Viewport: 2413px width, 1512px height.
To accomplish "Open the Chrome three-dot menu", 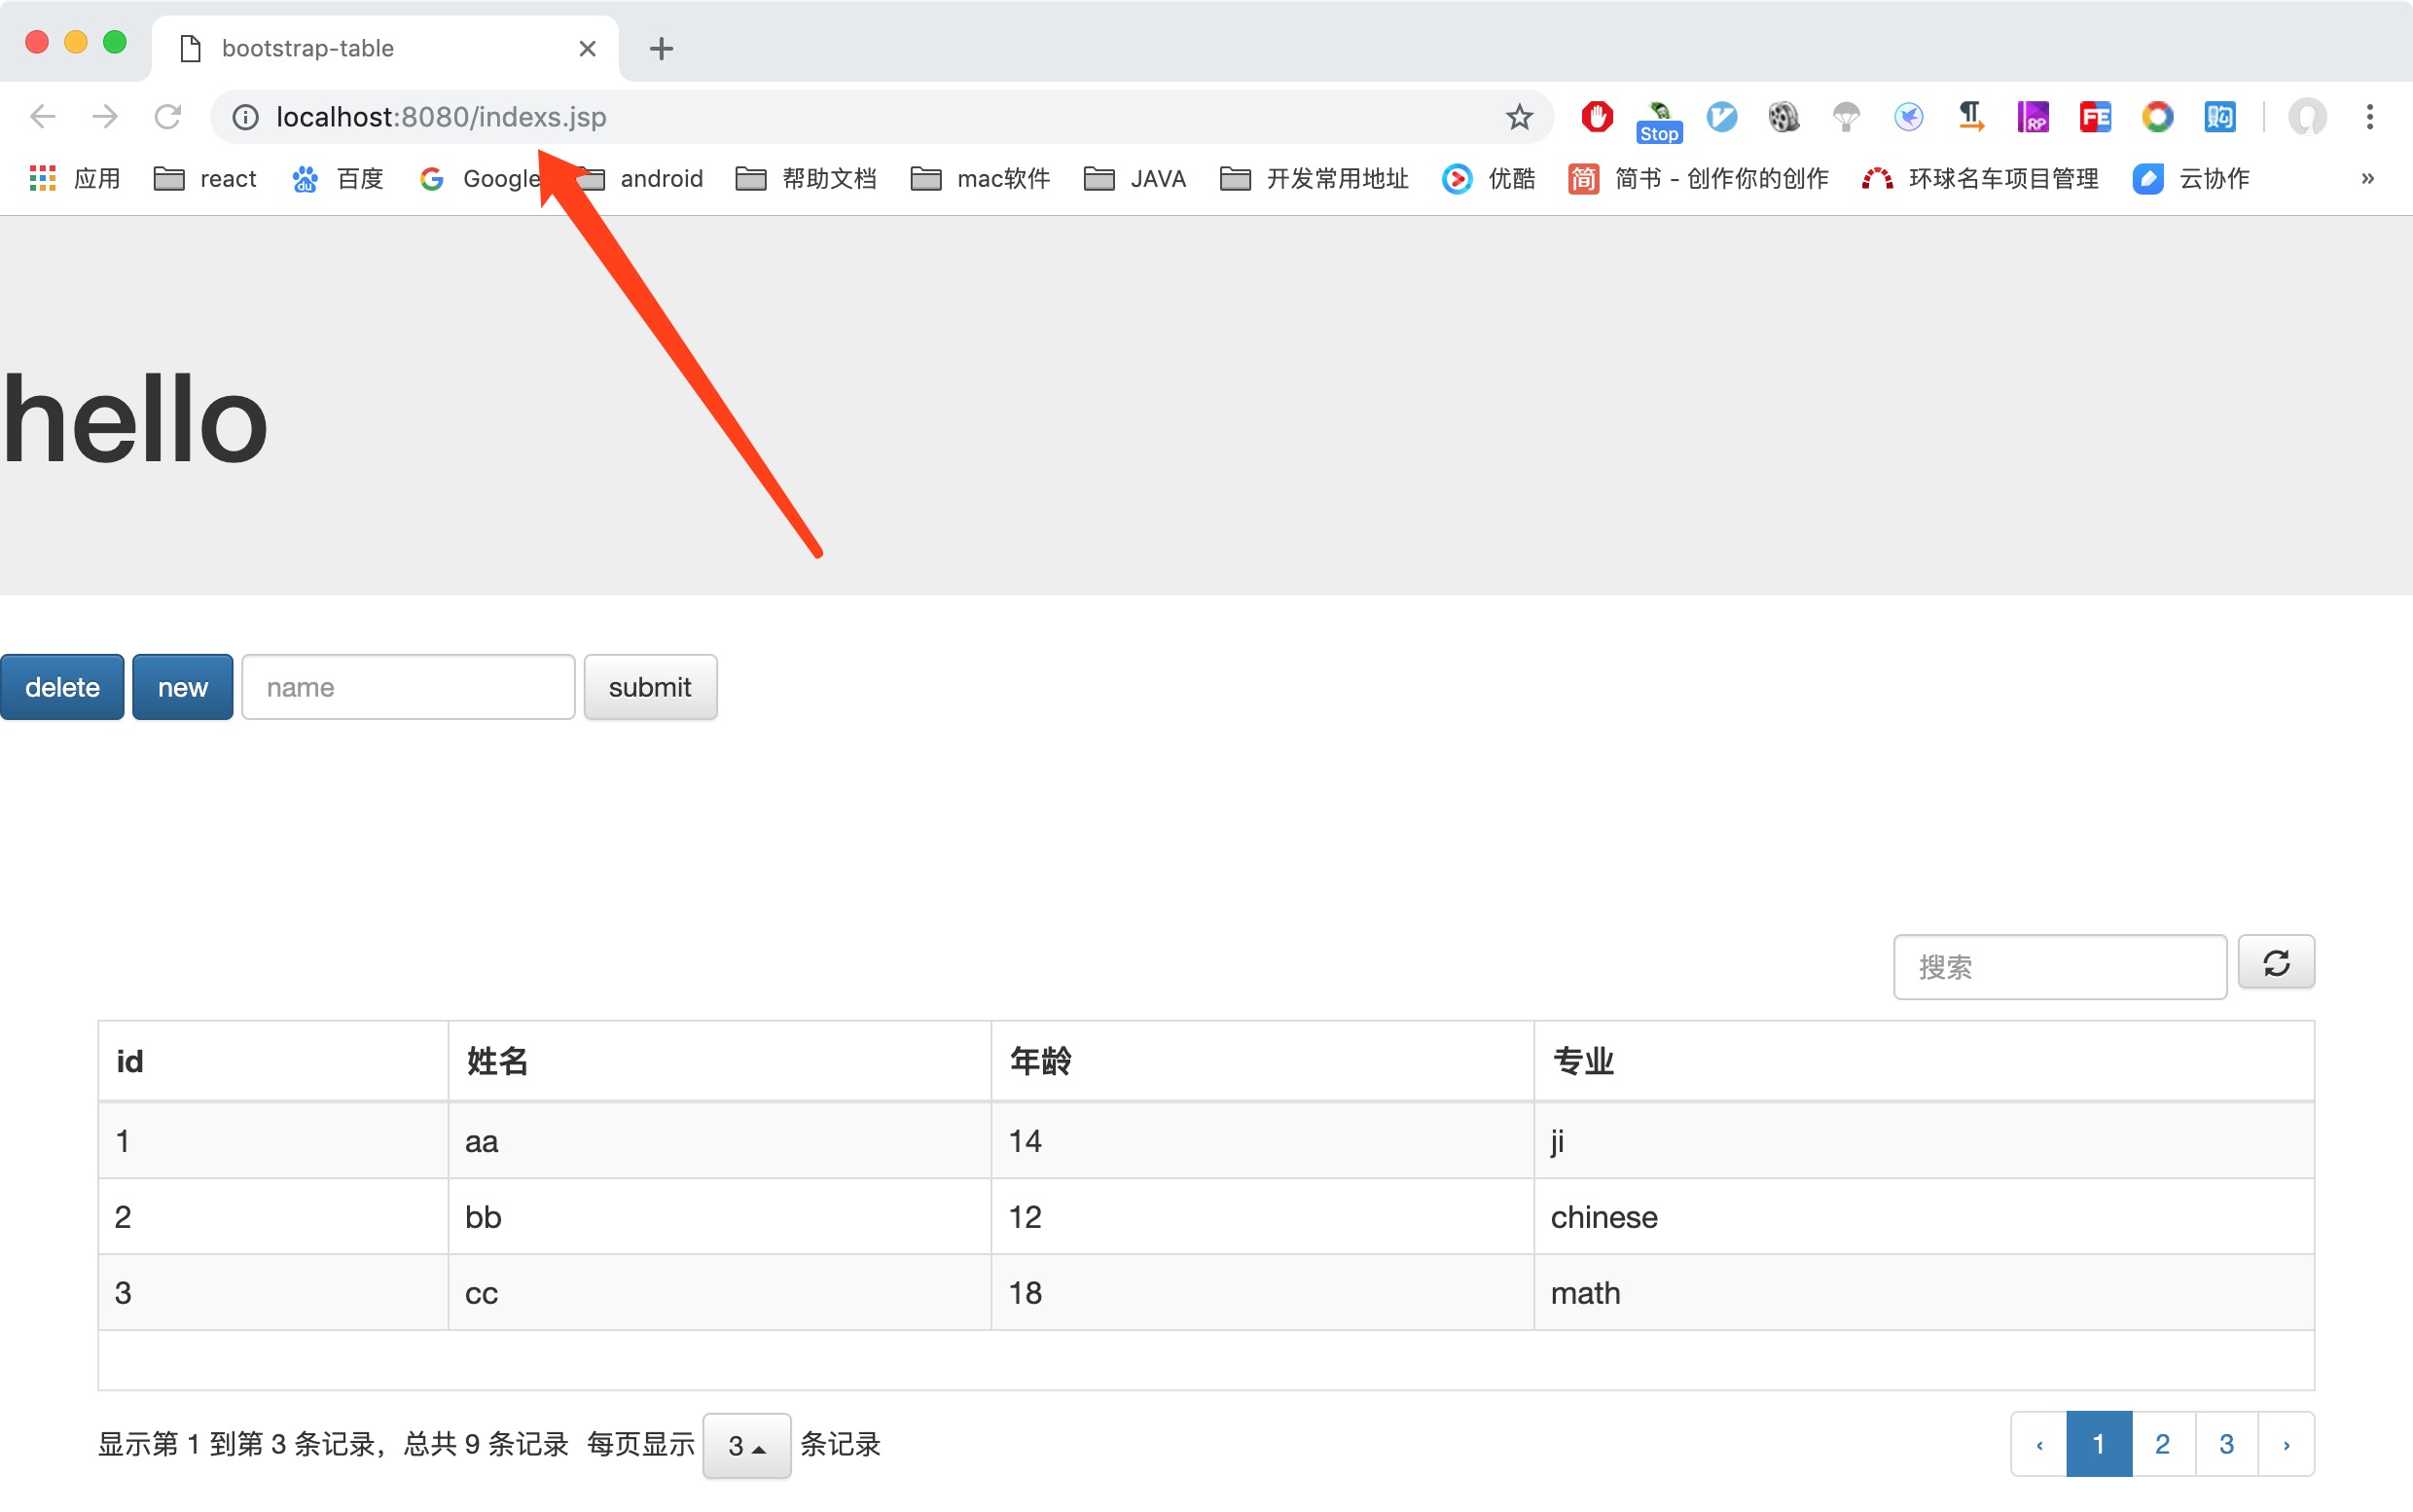I will [x=2369, y=117].
